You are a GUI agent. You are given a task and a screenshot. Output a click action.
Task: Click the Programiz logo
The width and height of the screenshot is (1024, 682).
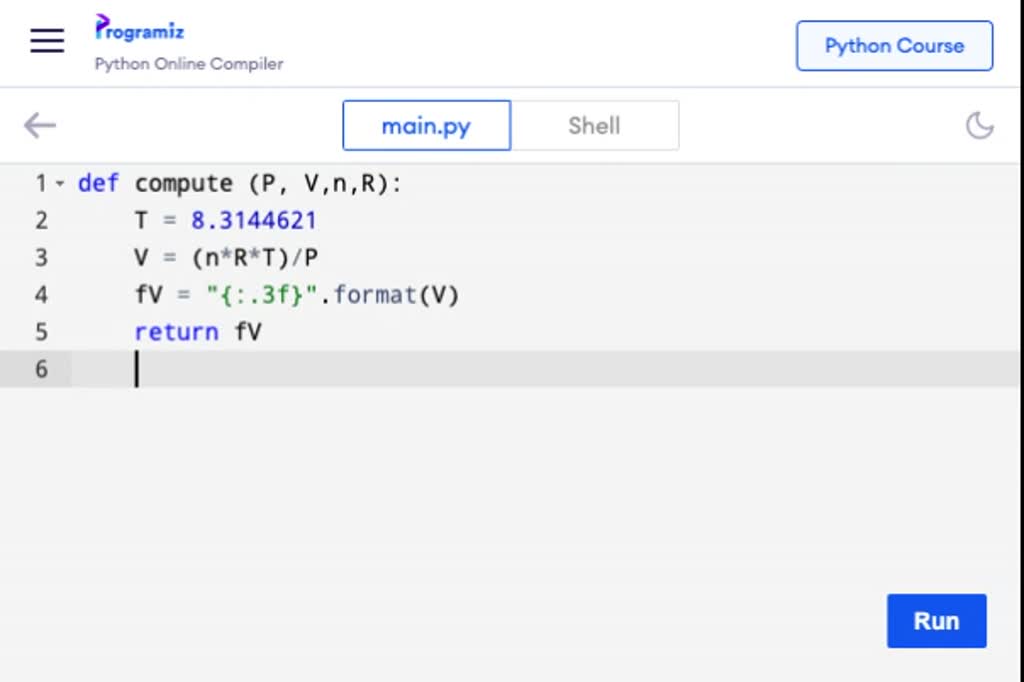pyautogui.click(x=139, y=29)
